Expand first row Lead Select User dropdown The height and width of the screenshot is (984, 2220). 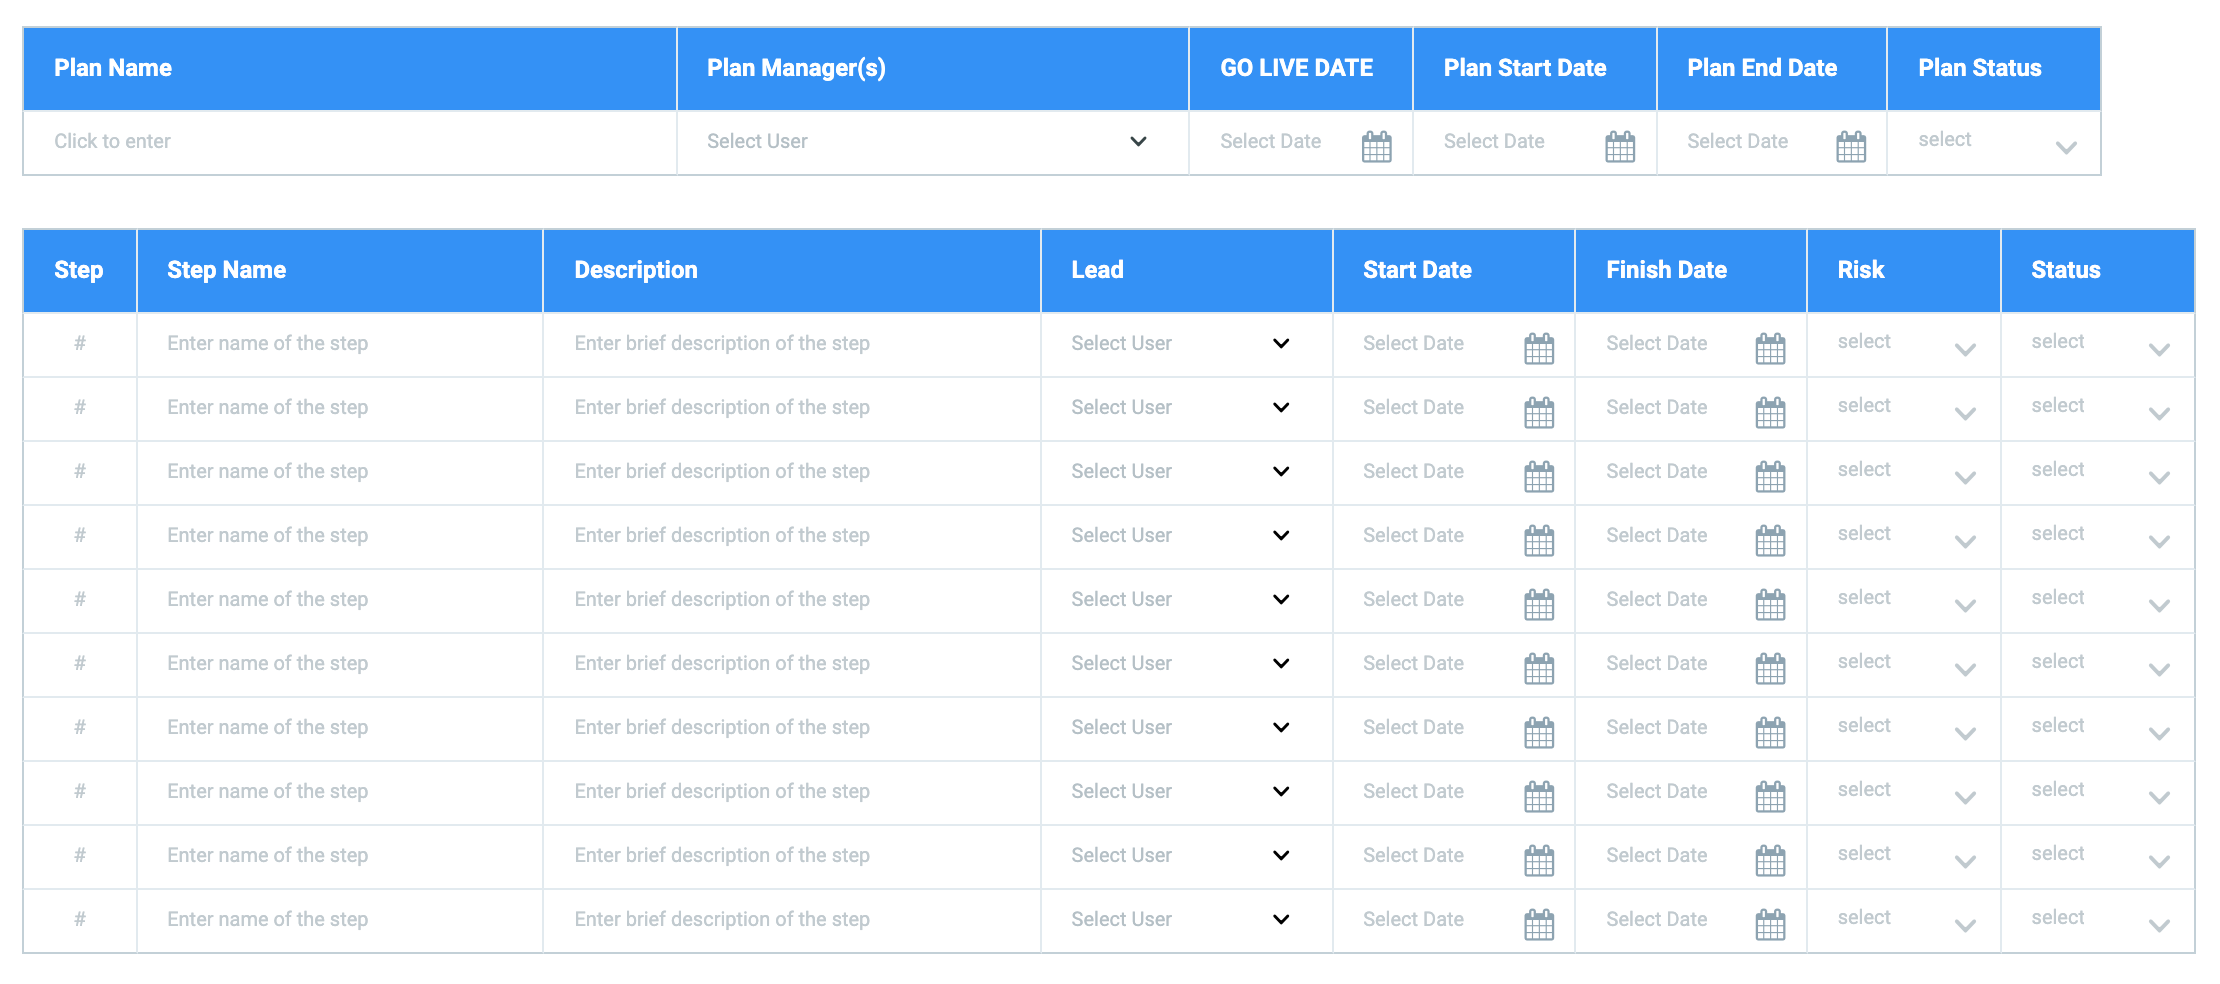1280,343
